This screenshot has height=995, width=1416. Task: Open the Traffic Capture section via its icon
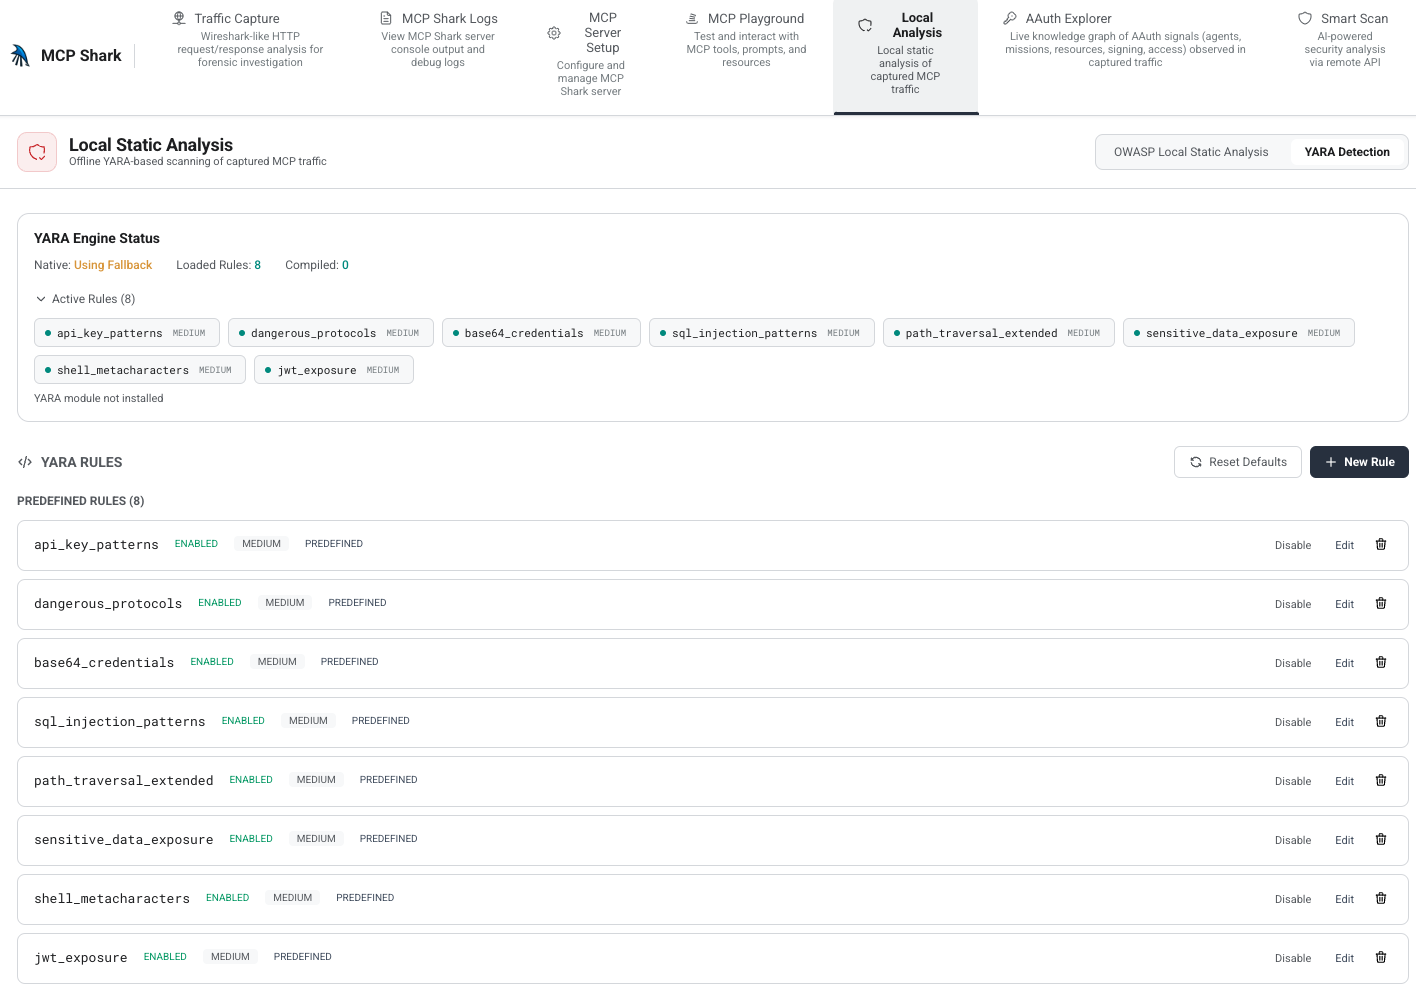[x=178, y=17]
